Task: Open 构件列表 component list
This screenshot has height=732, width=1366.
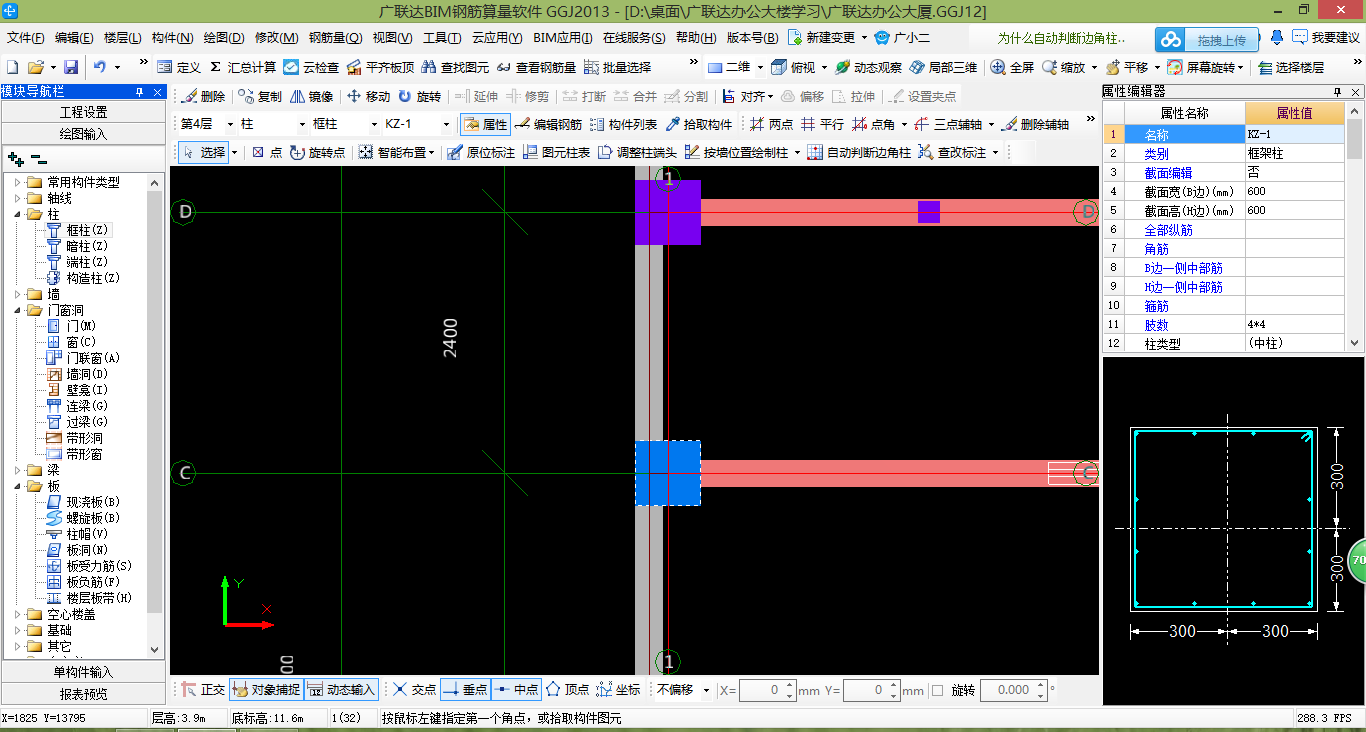Action: click(623, 124)
